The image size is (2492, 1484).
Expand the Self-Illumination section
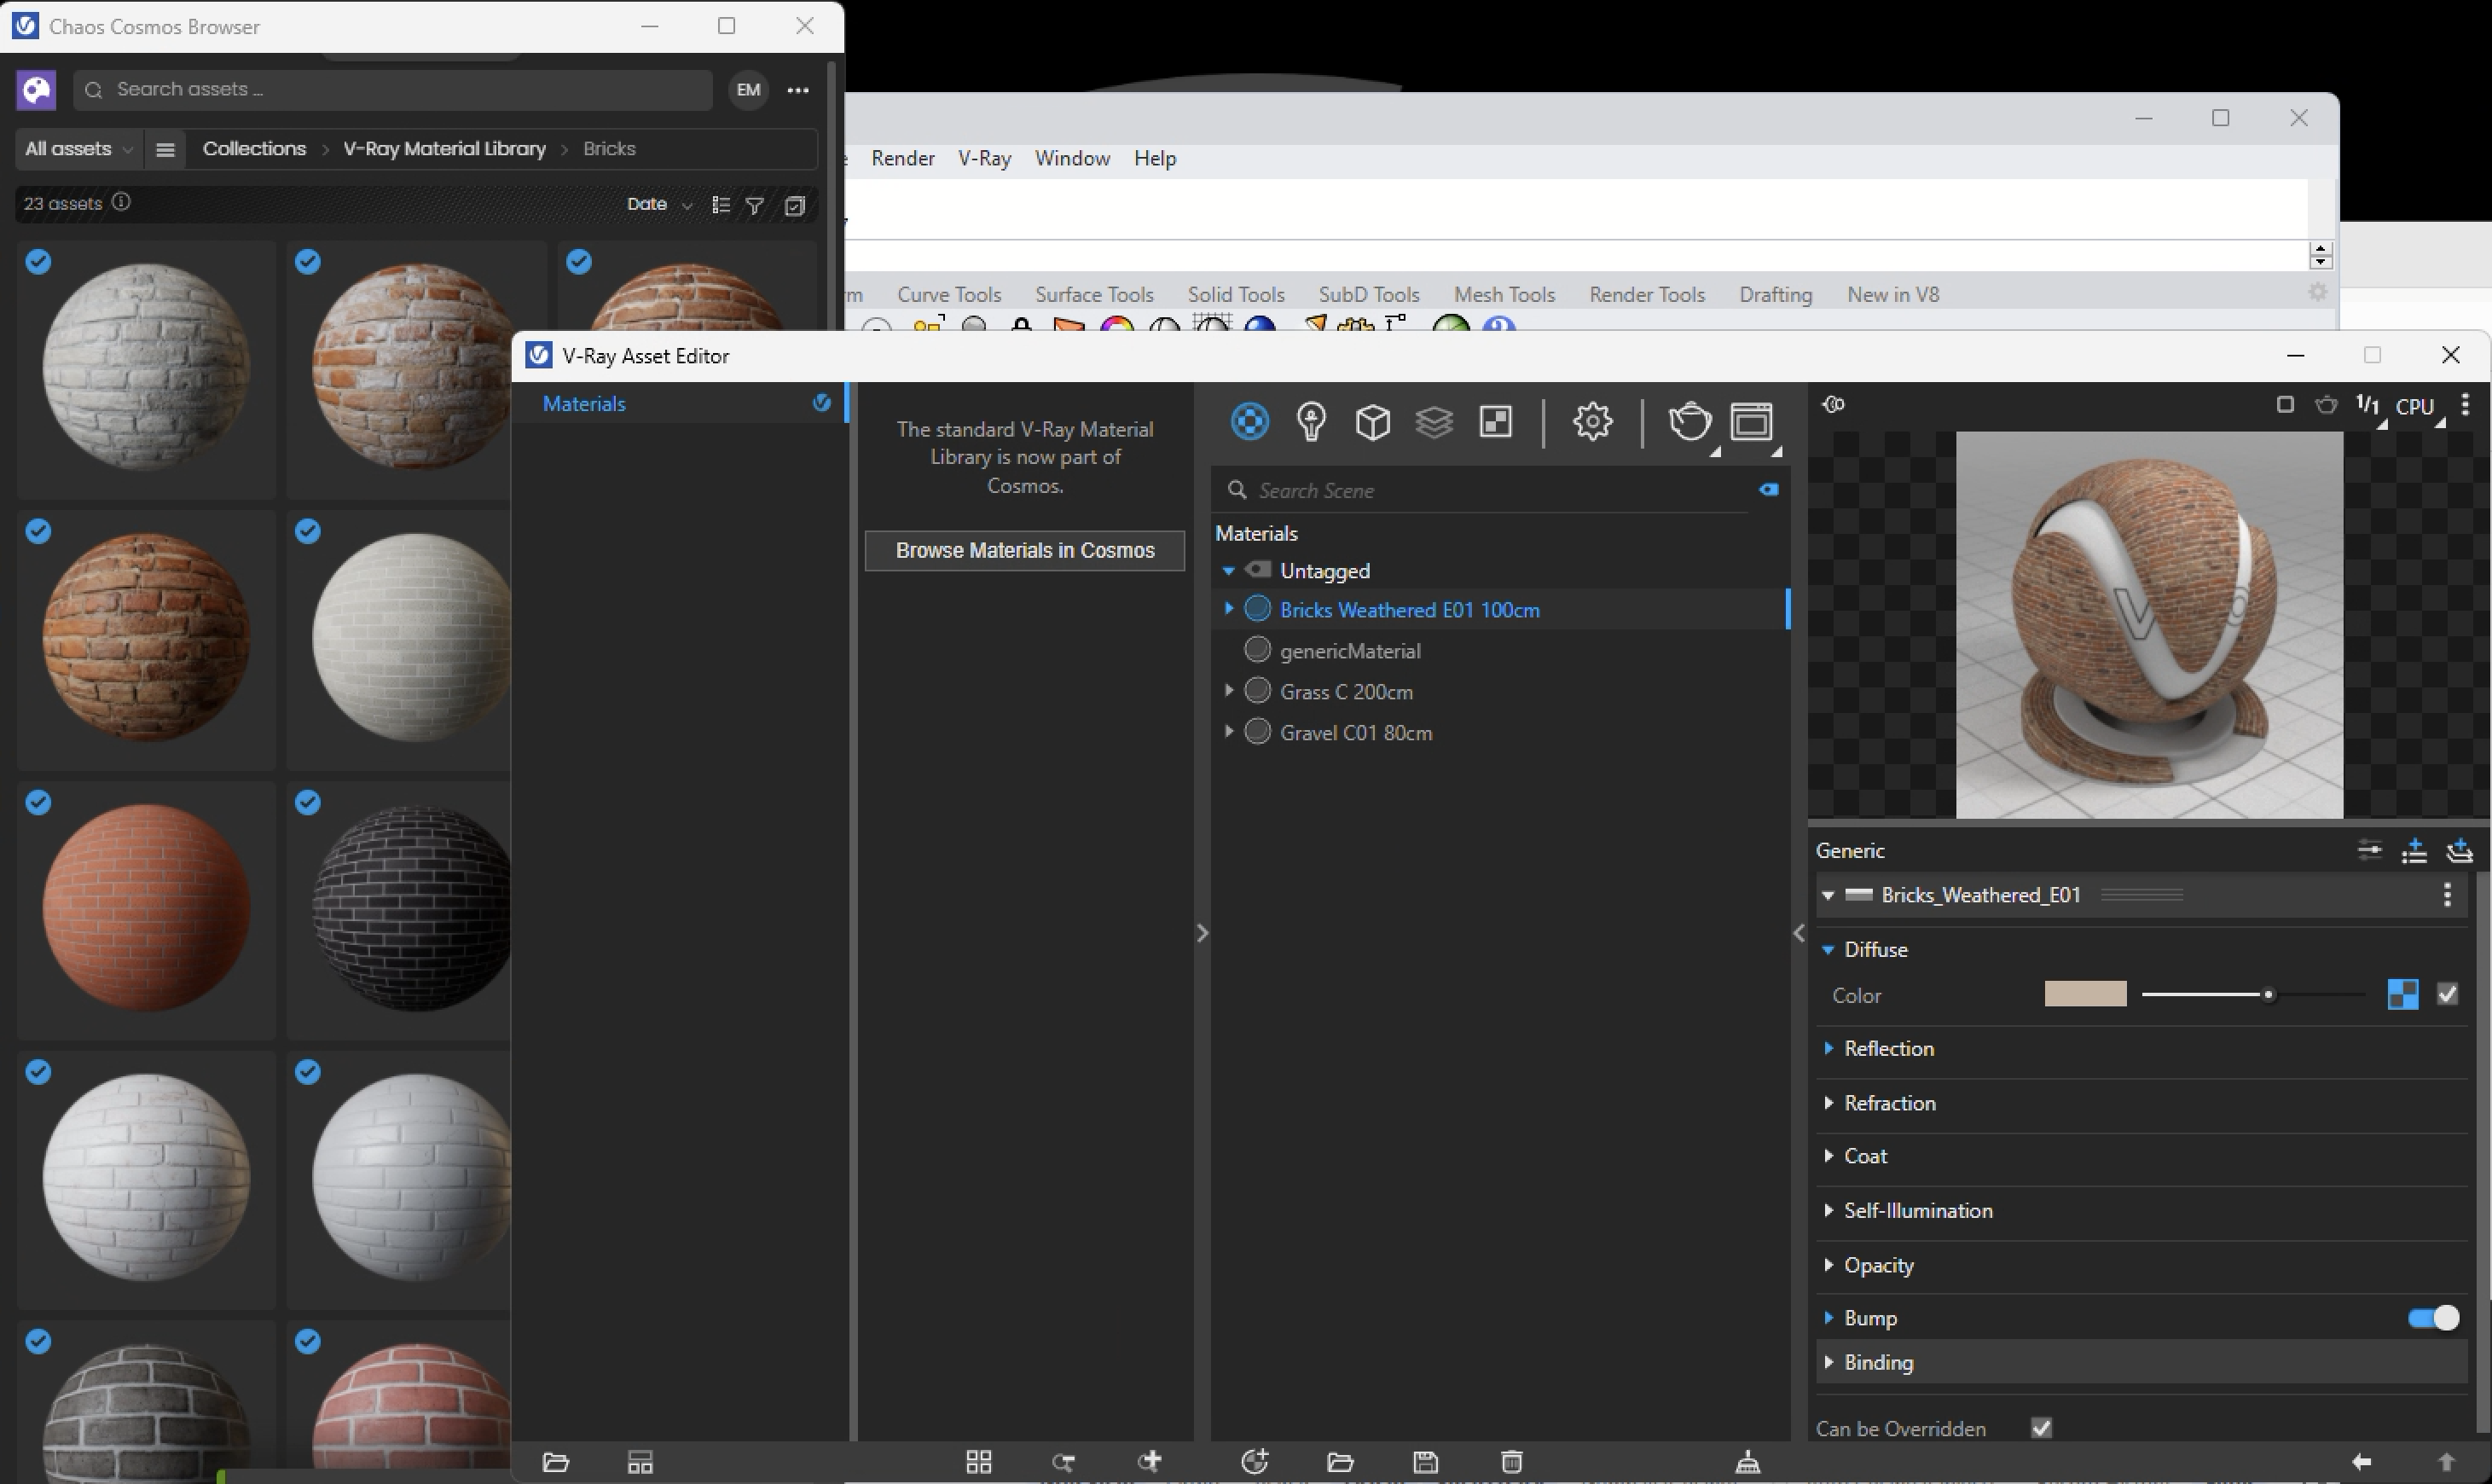[1828, 1210]
